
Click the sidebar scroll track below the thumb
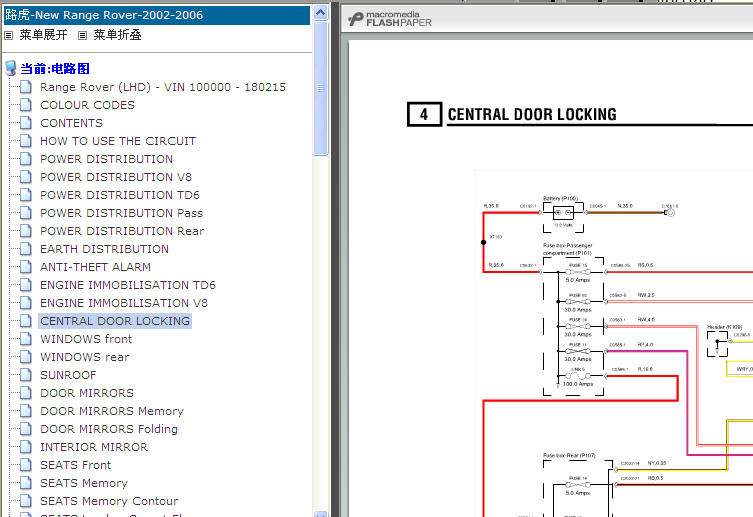pyautogui.click(x=320, y=331)
